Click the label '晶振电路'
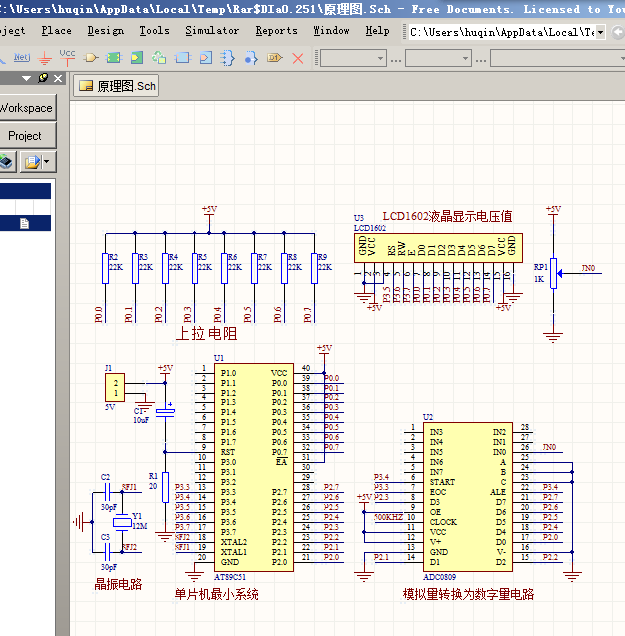This screenshot has width=625, height=636. (118, 584)
